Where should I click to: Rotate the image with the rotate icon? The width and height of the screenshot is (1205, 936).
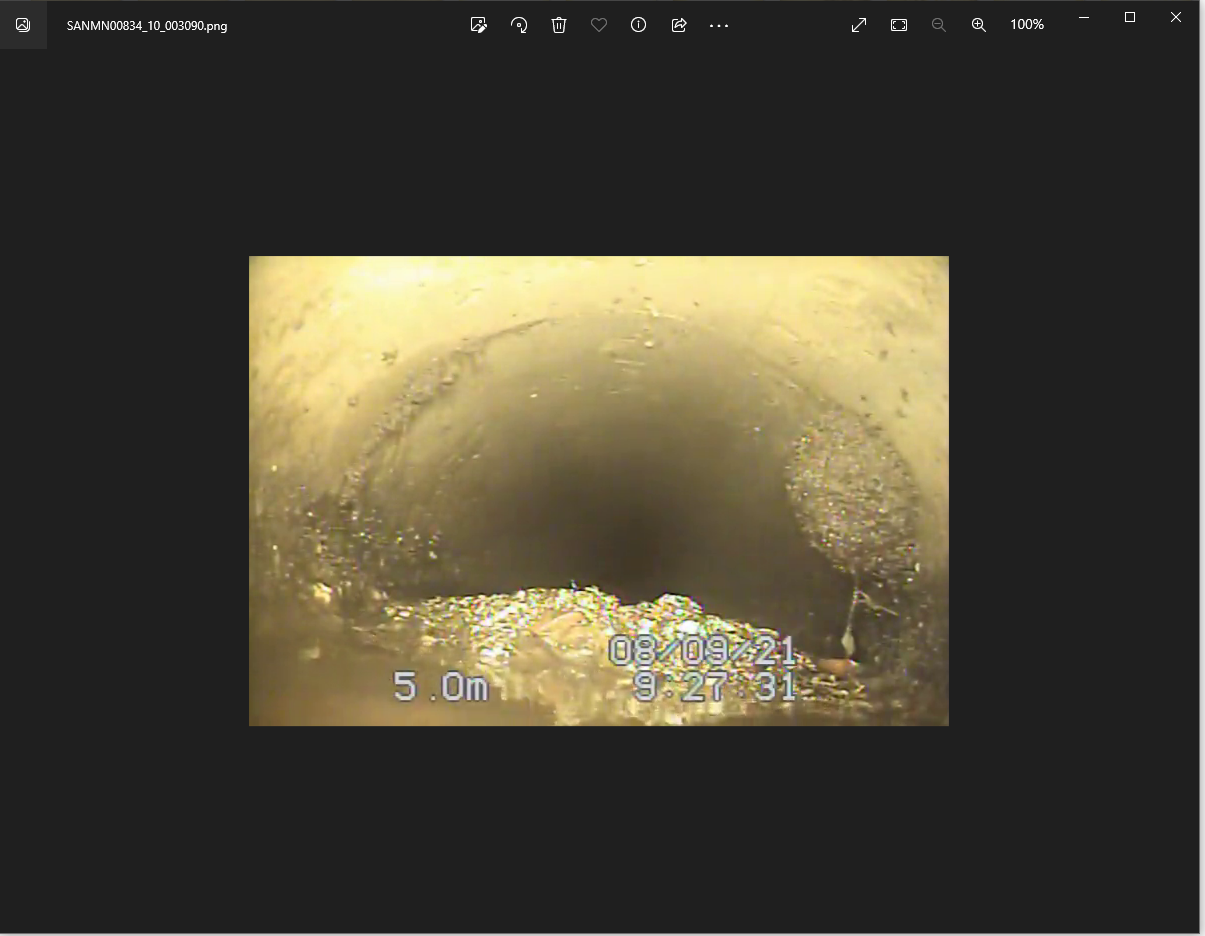tap(519, 25)
